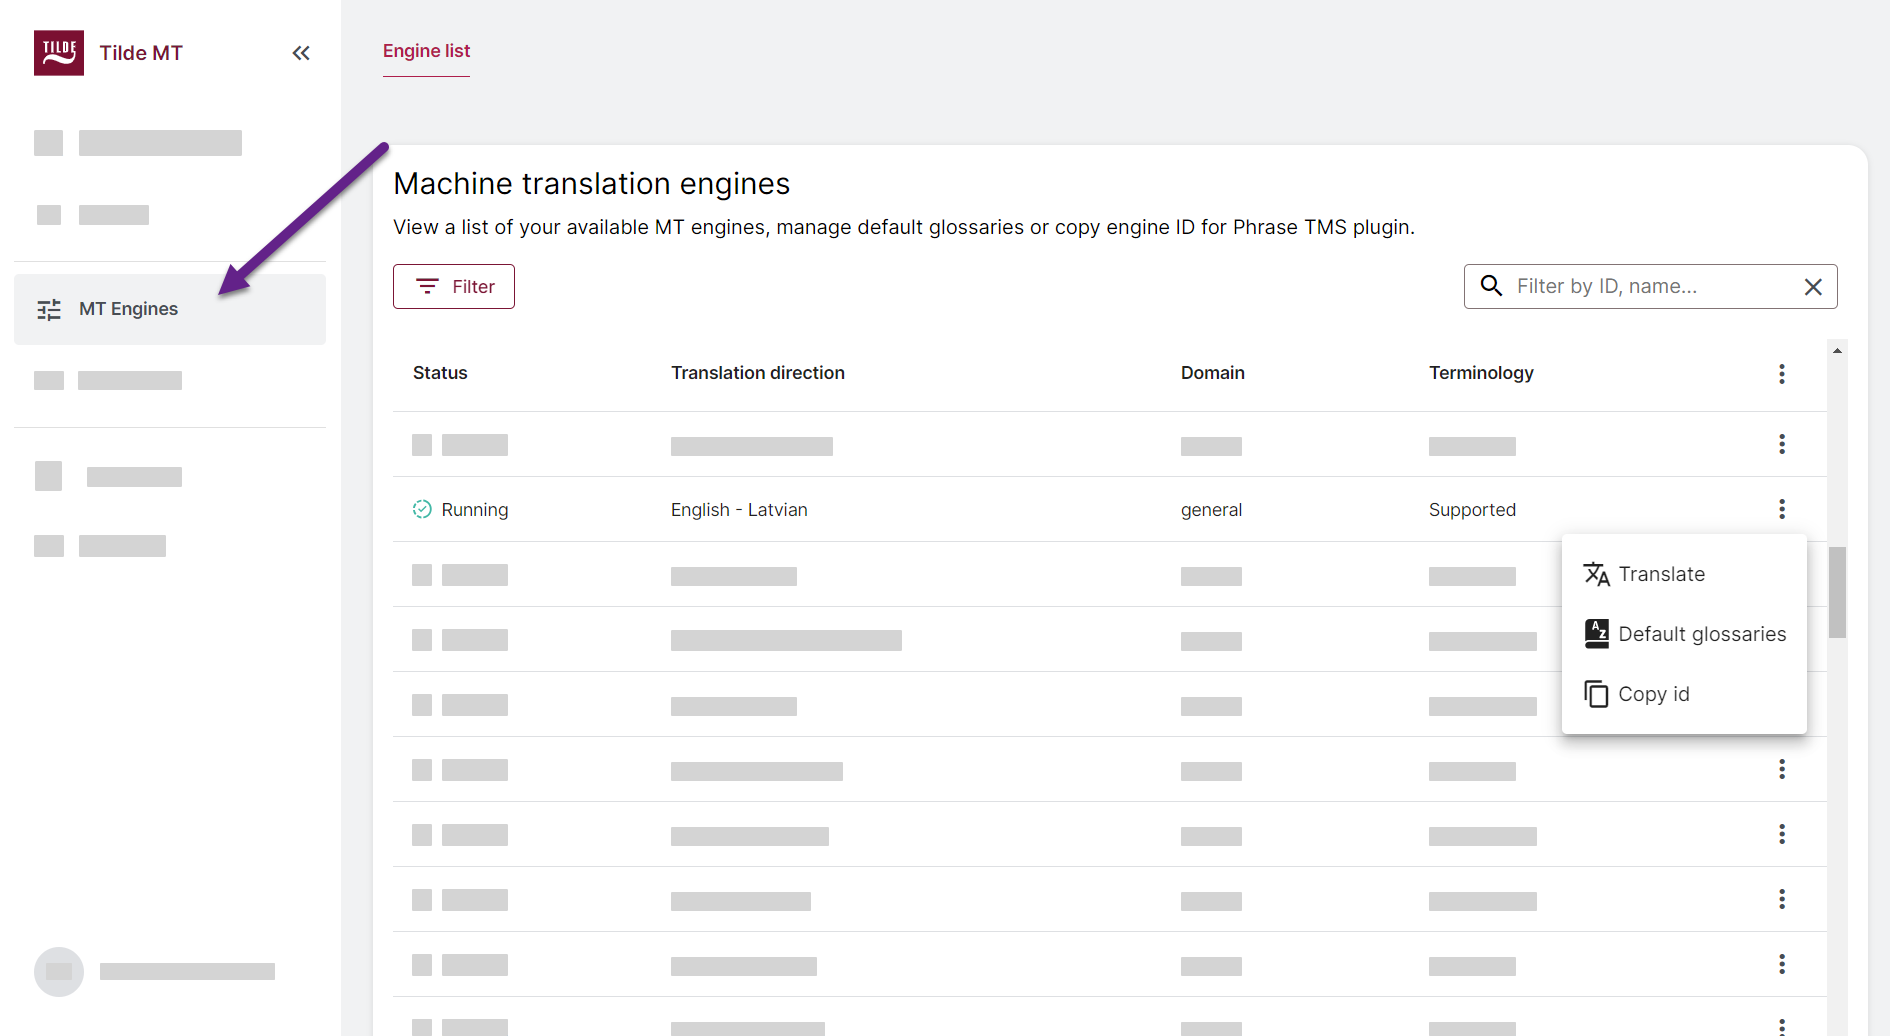1890x1036 pixels.
Task: Click the search magnifier icon
Action: point(1491,286)
